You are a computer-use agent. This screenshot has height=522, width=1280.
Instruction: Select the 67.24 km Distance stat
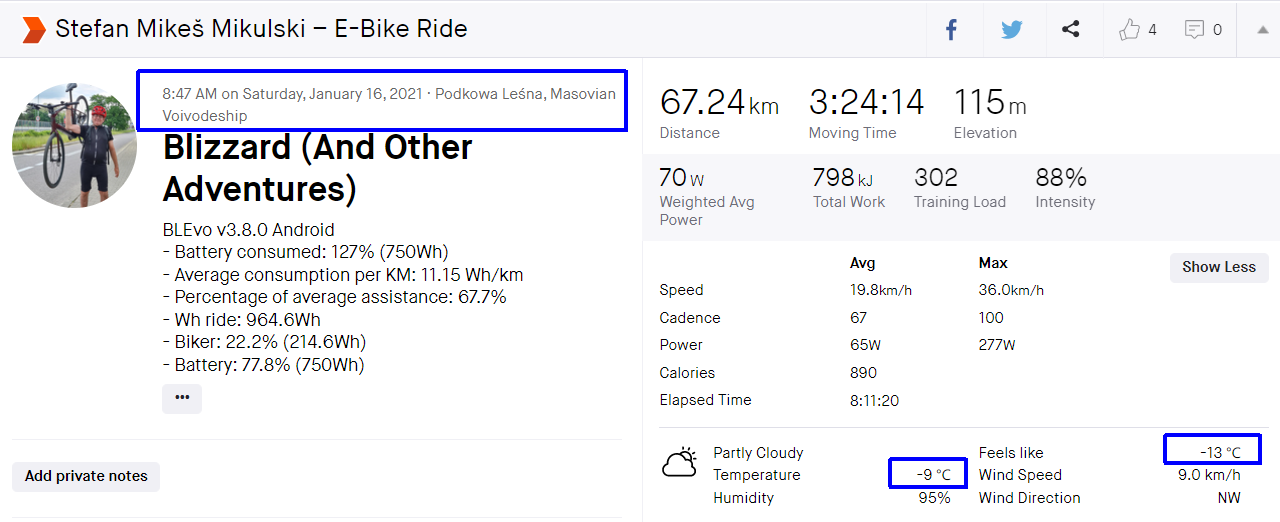[x=718, y=103]
